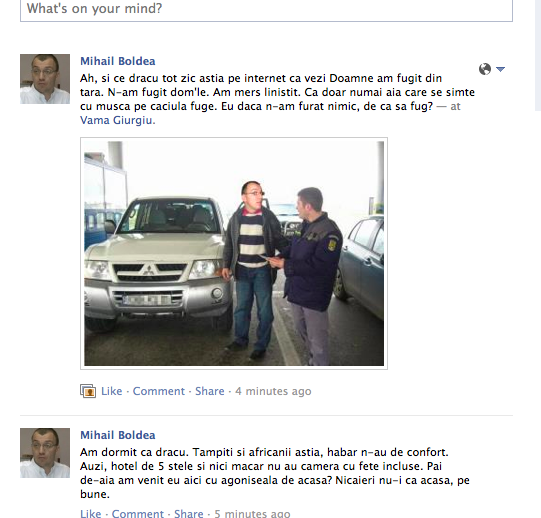Open the second post's profile picture
Image resolution: width=541 pixels, height=518 pixels.
45,453
